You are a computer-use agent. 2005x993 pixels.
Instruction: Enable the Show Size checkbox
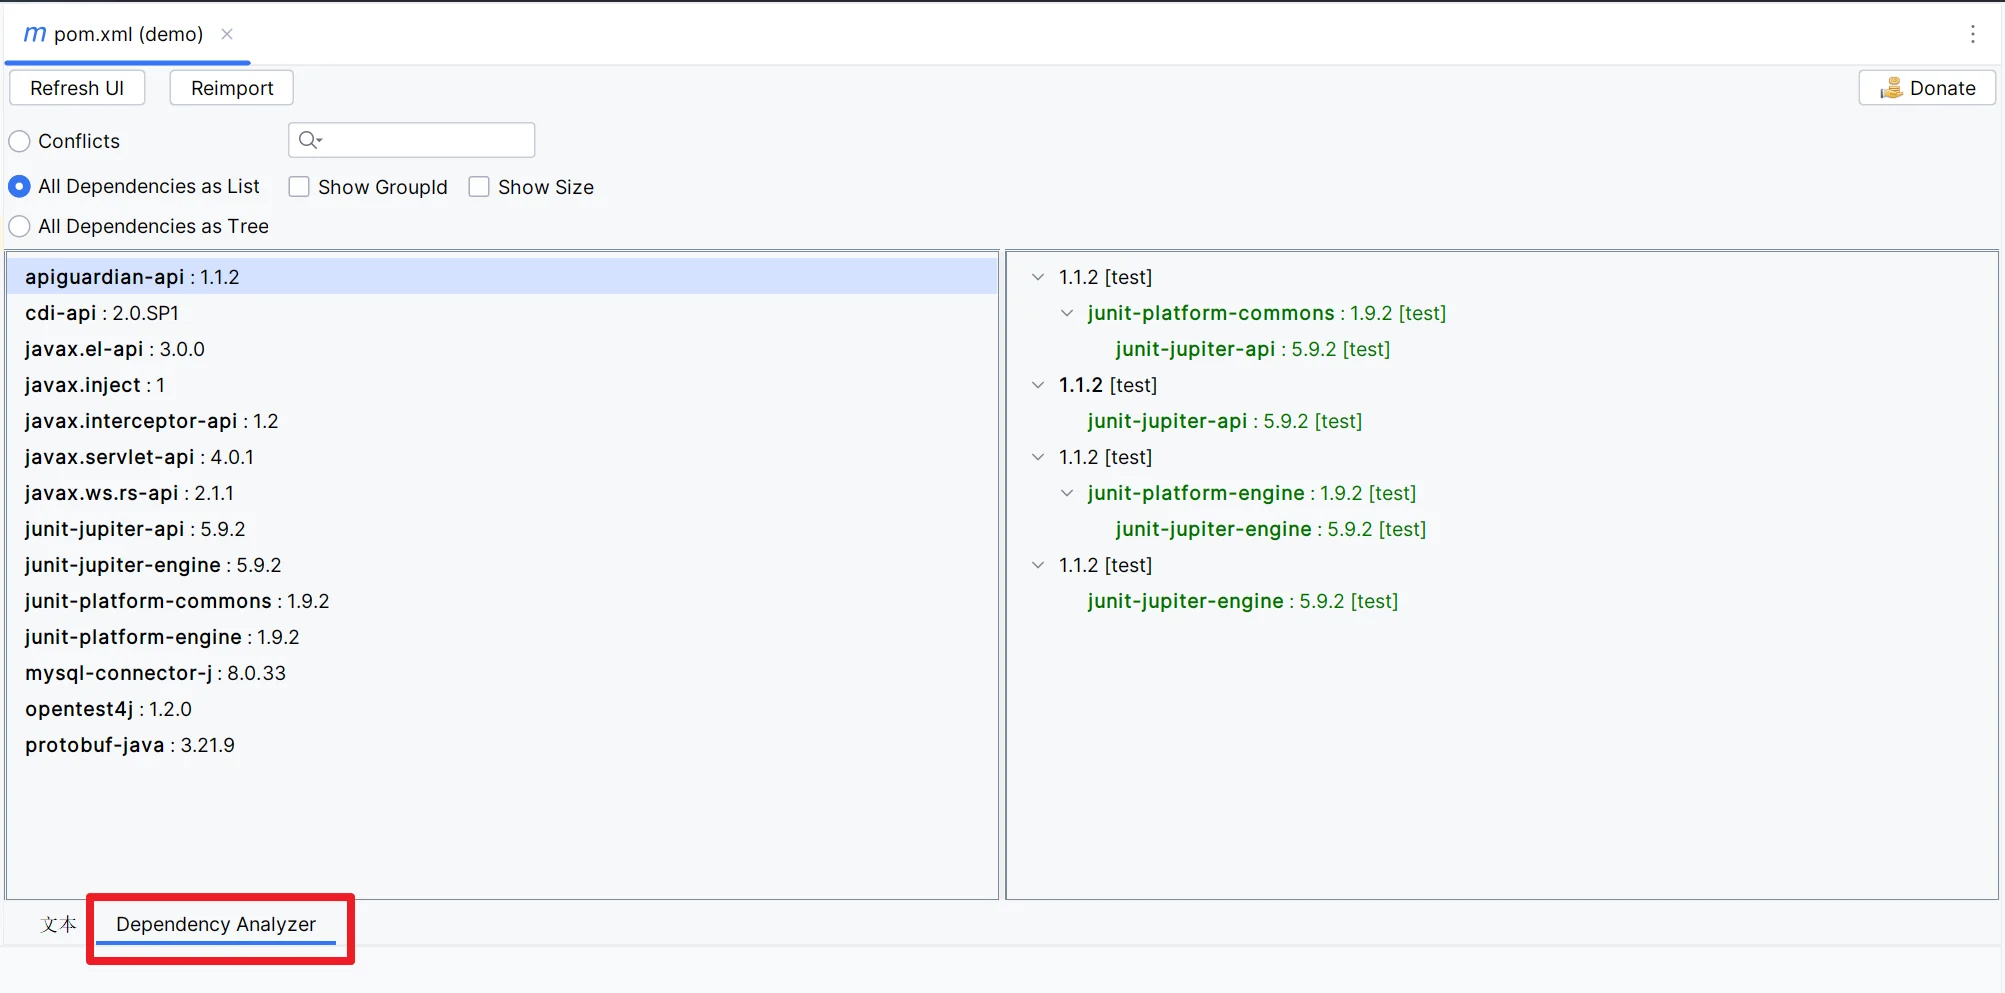(479, 187)
